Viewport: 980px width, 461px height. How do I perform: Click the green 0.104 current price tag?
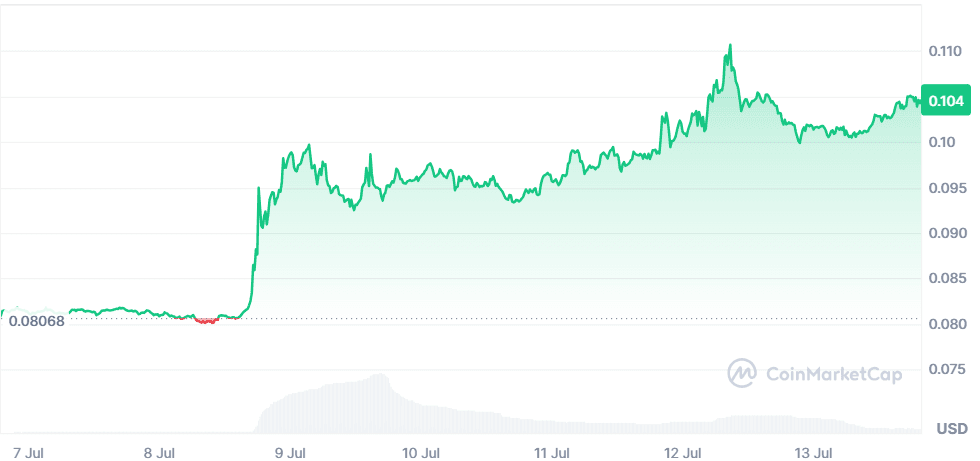pyautogui.click(x=946, y=100)
